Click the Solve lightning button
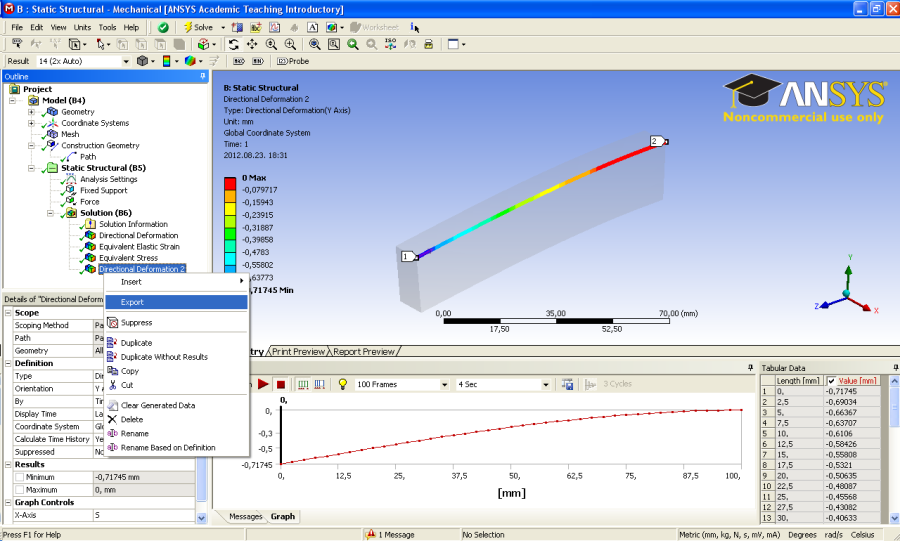The image size is (900, 541). pos(197,28)
